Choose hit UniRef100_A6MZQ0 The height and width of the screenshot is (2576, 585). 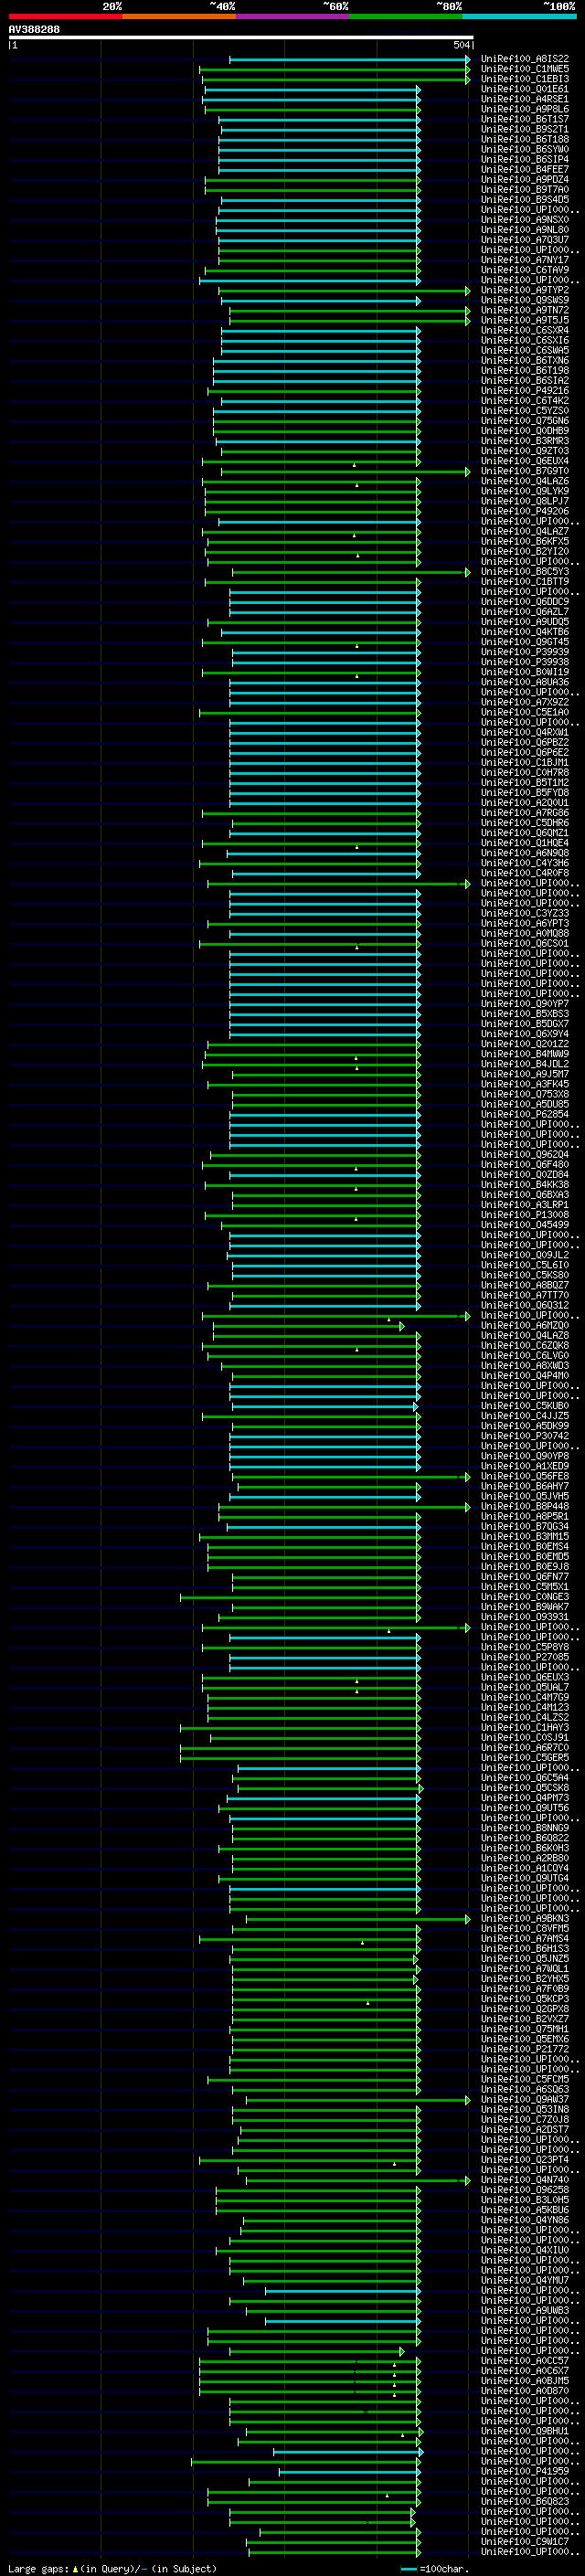[x=525, y=1326]
